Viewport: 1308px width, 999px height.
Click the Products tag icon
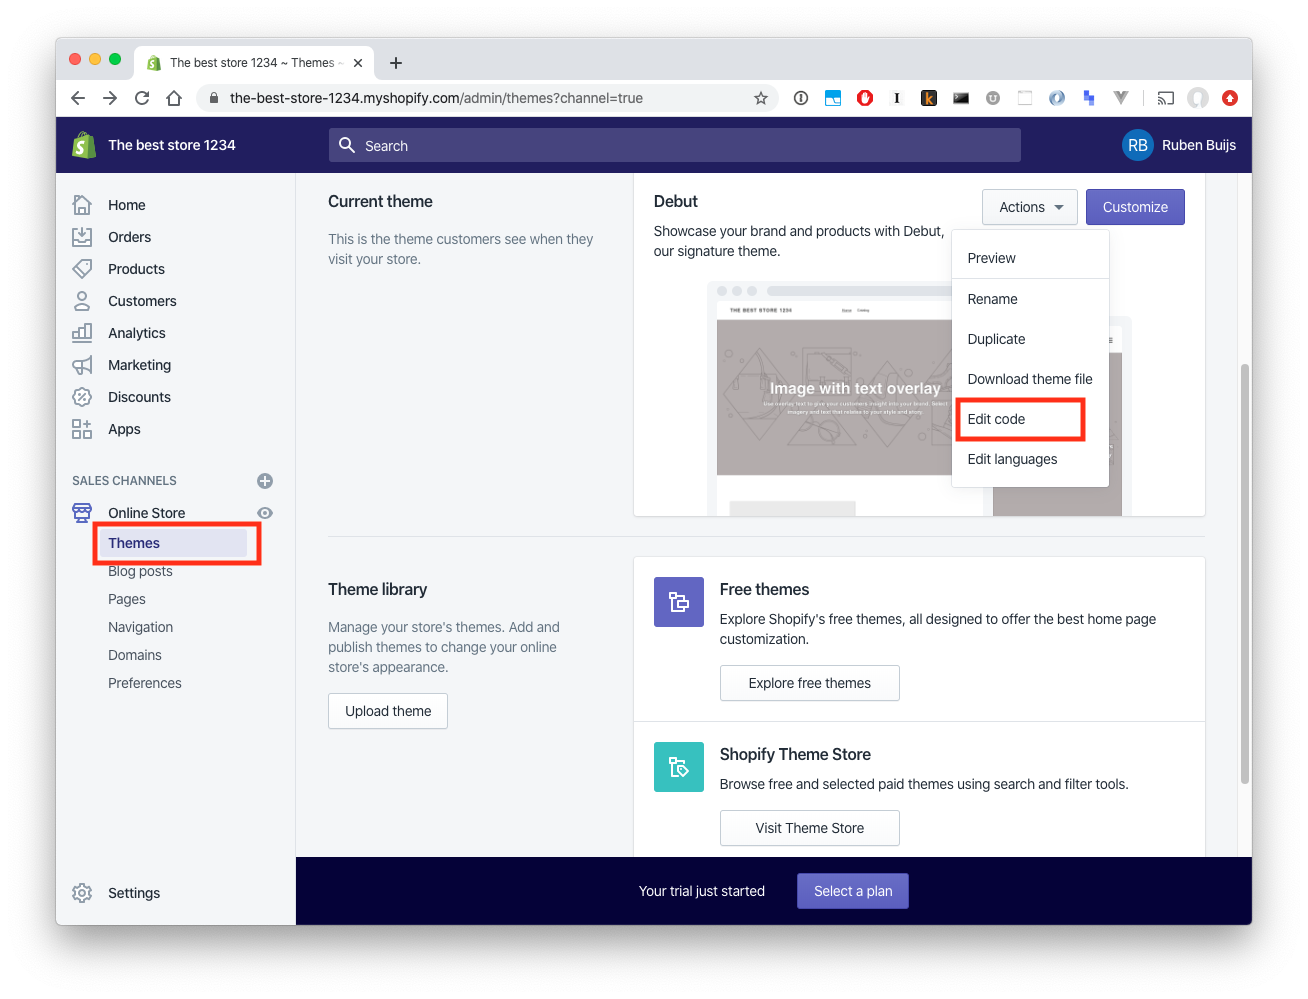[x=82, y=269]
